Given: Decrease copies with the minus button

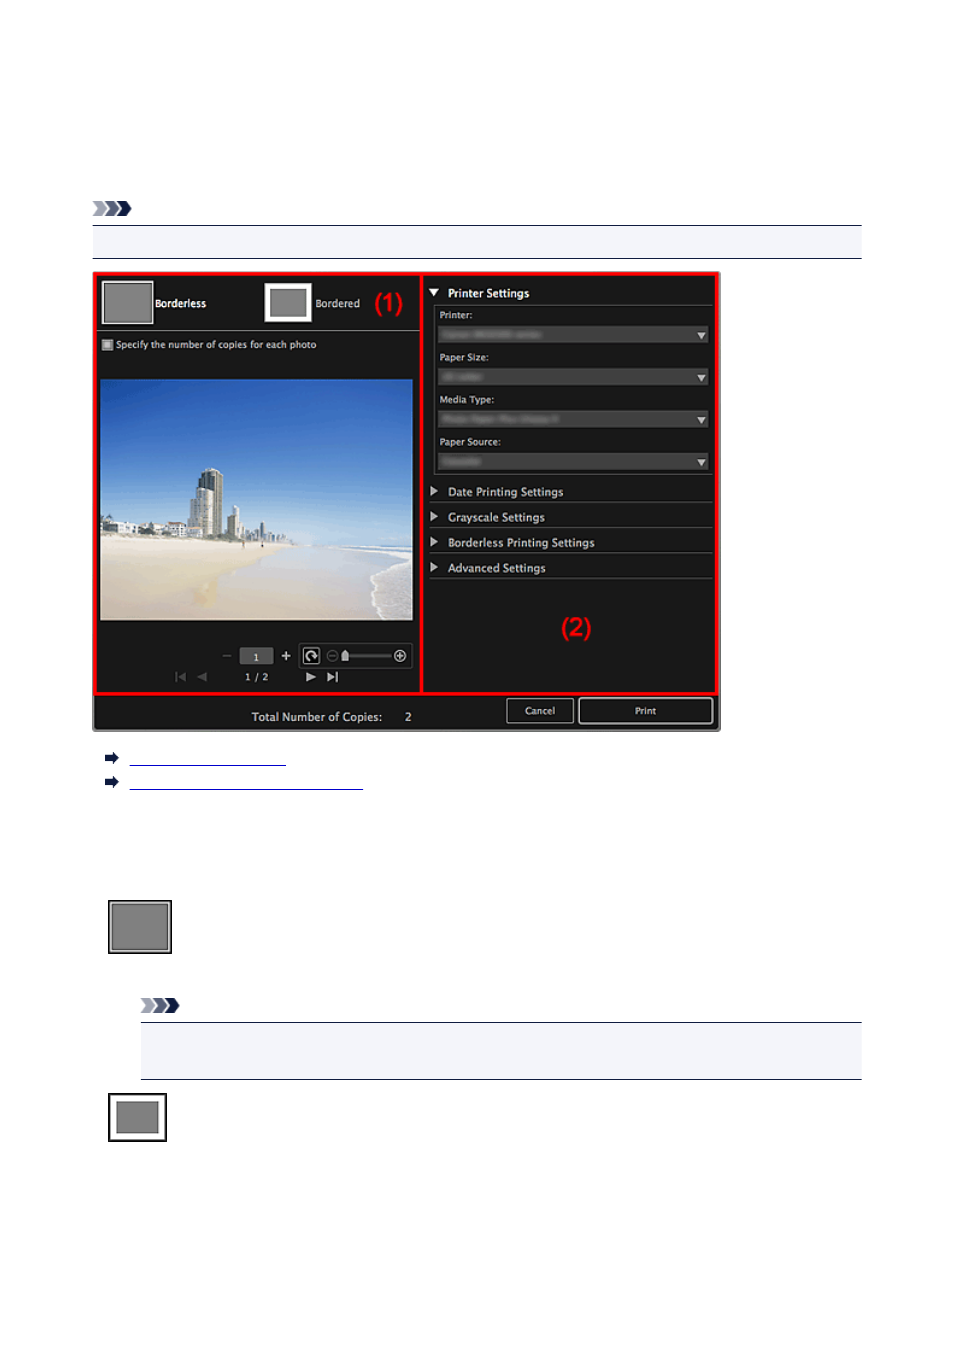Looking at the screenshot, I should pos(227,656).
